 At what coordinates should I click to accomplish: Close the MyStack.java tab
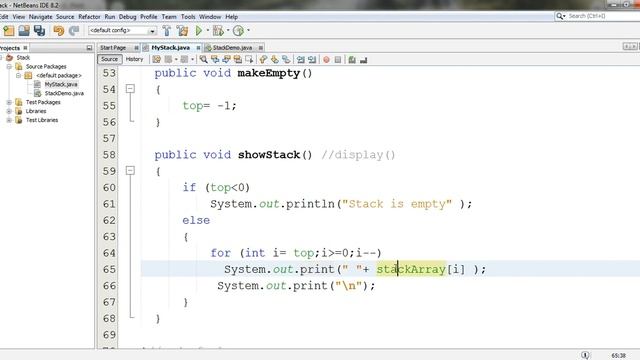click(x=198, y=48)
